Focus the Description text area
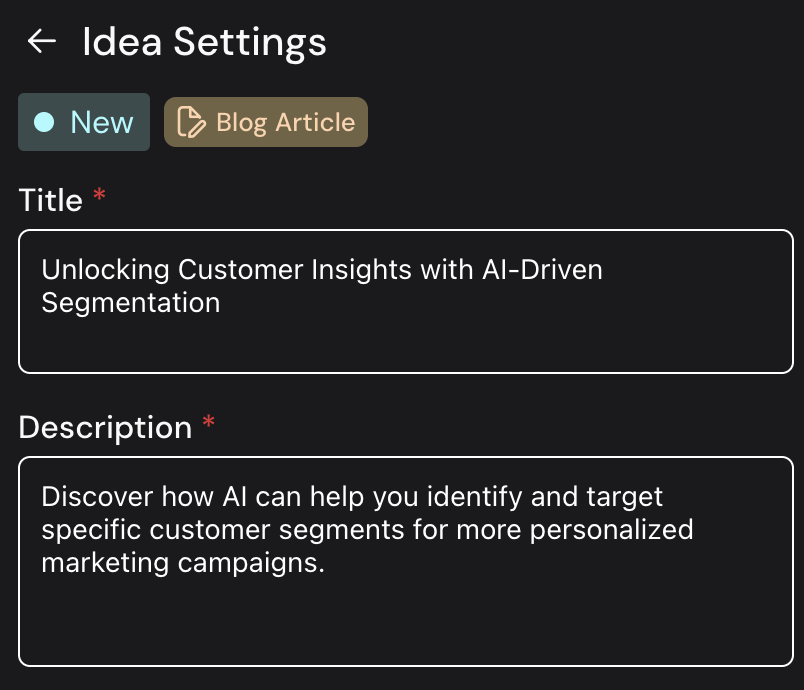804x690 pixels. click(x=405, y=560)
